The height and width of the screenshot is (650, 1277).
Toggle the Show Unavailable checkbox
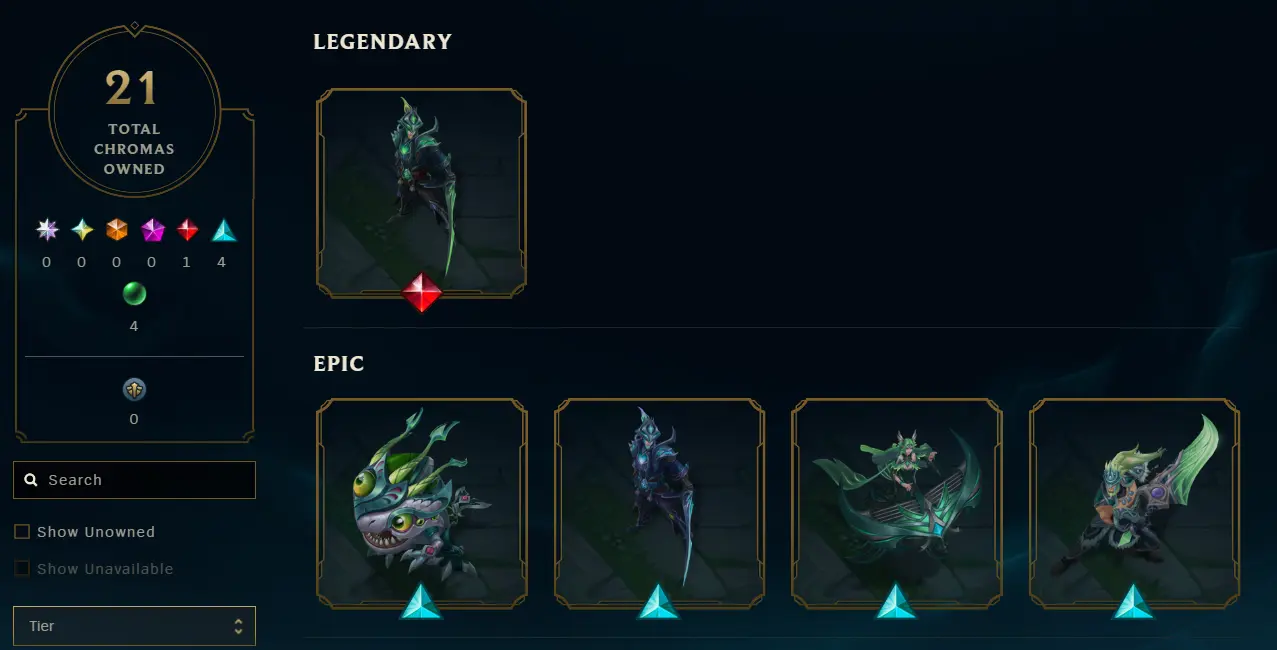[x=22, y=569]
